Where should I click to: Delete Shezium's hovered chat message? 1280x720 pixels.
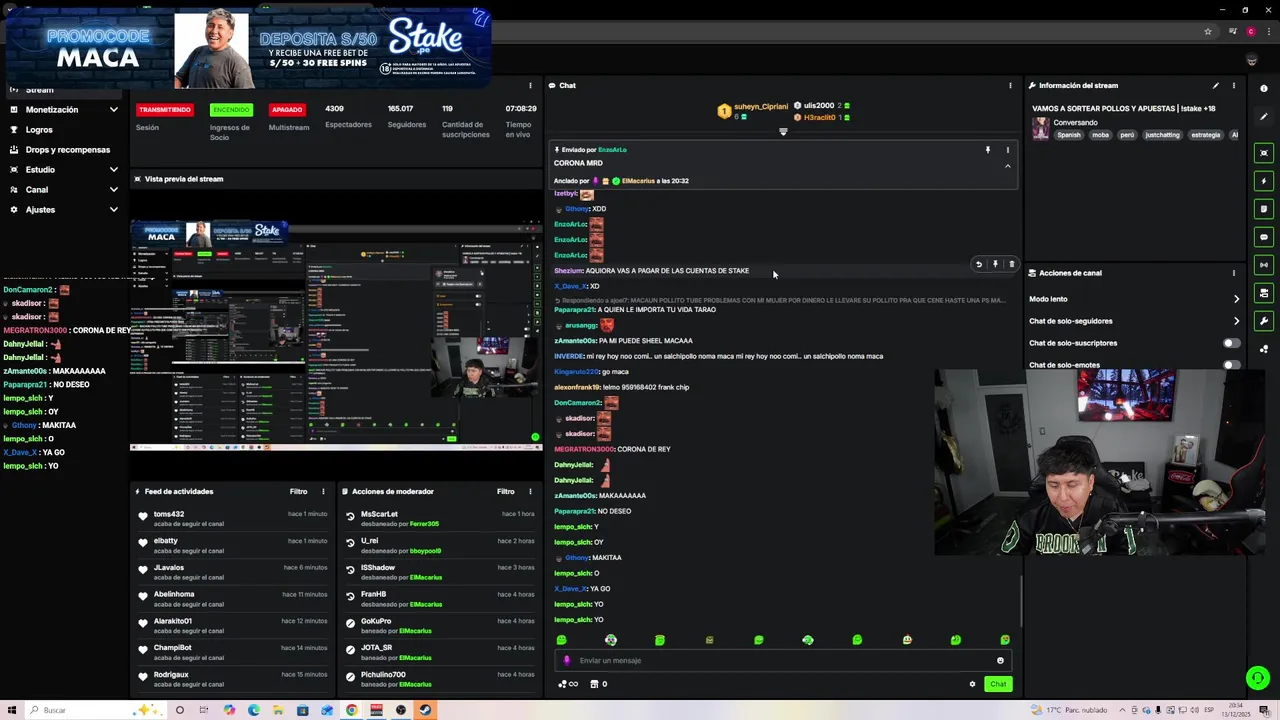(x=1011, y=265)
